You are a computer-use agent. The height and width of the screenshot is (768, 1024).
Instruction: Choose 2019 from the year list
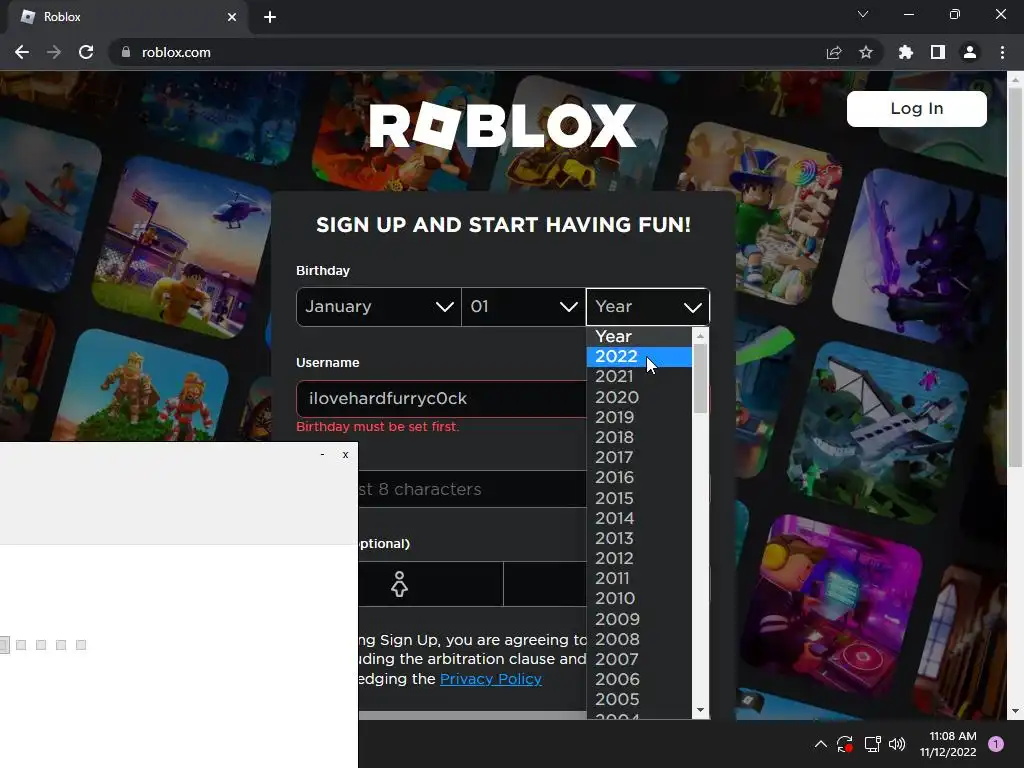tap(639, 417)
